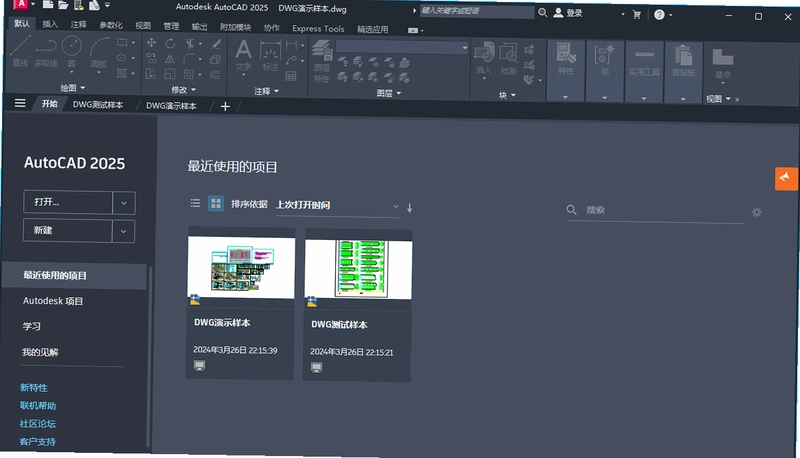Click the Mirror tool icon
The width and height of the screenshot is (800, 458).
[x=170, y=59]
